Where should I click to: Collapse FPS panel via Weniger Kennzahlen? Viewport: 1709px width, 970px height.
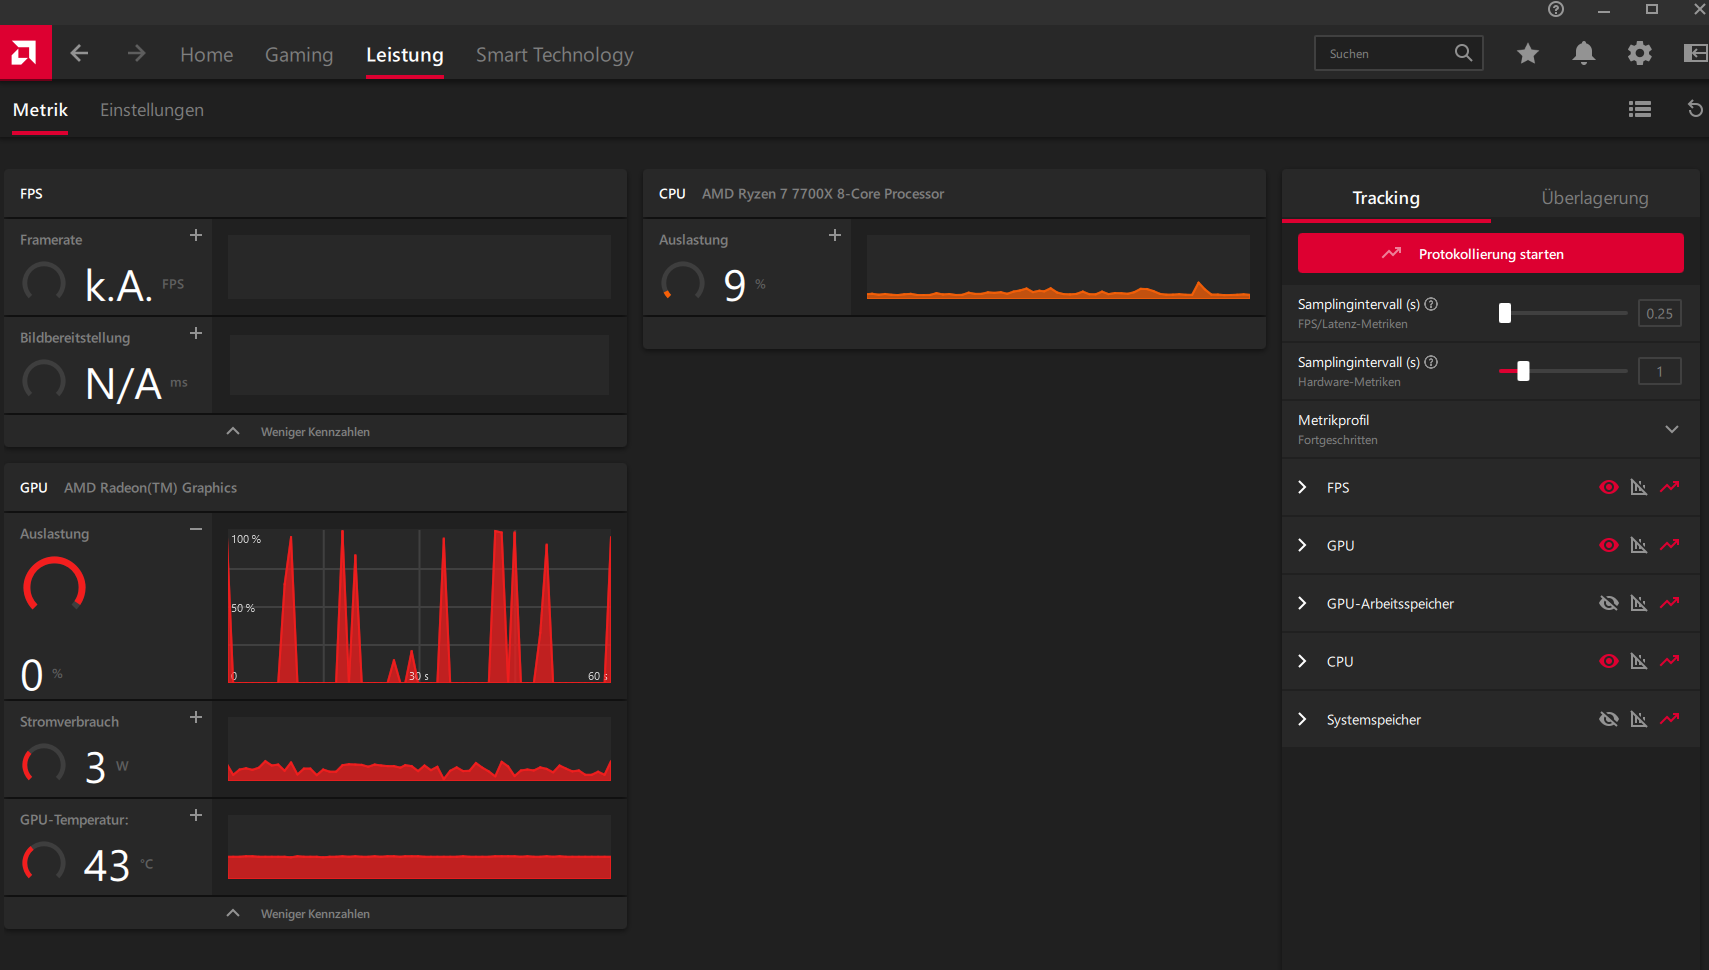click(x=316, y=431)
